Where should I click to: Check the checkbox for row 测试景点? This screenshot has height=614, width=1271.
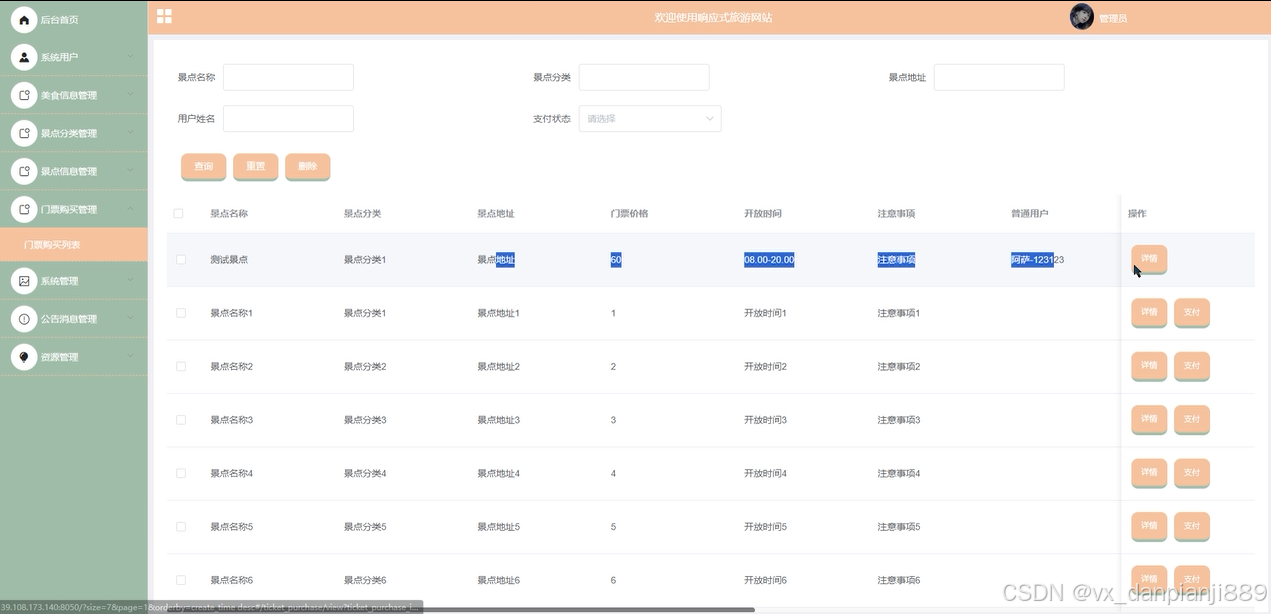pyautogui.click(x=181, y=259)
